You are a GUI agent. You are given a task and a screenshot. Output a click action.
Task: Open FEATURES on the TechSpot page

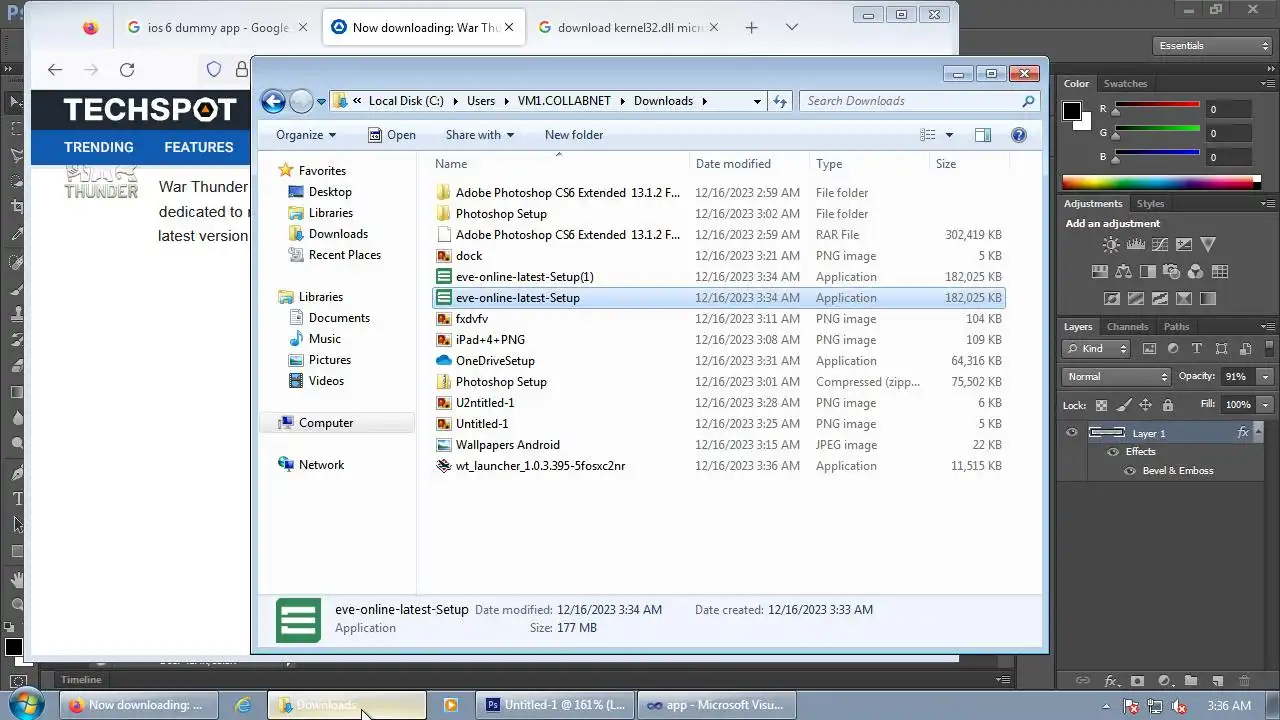(199, 147)
